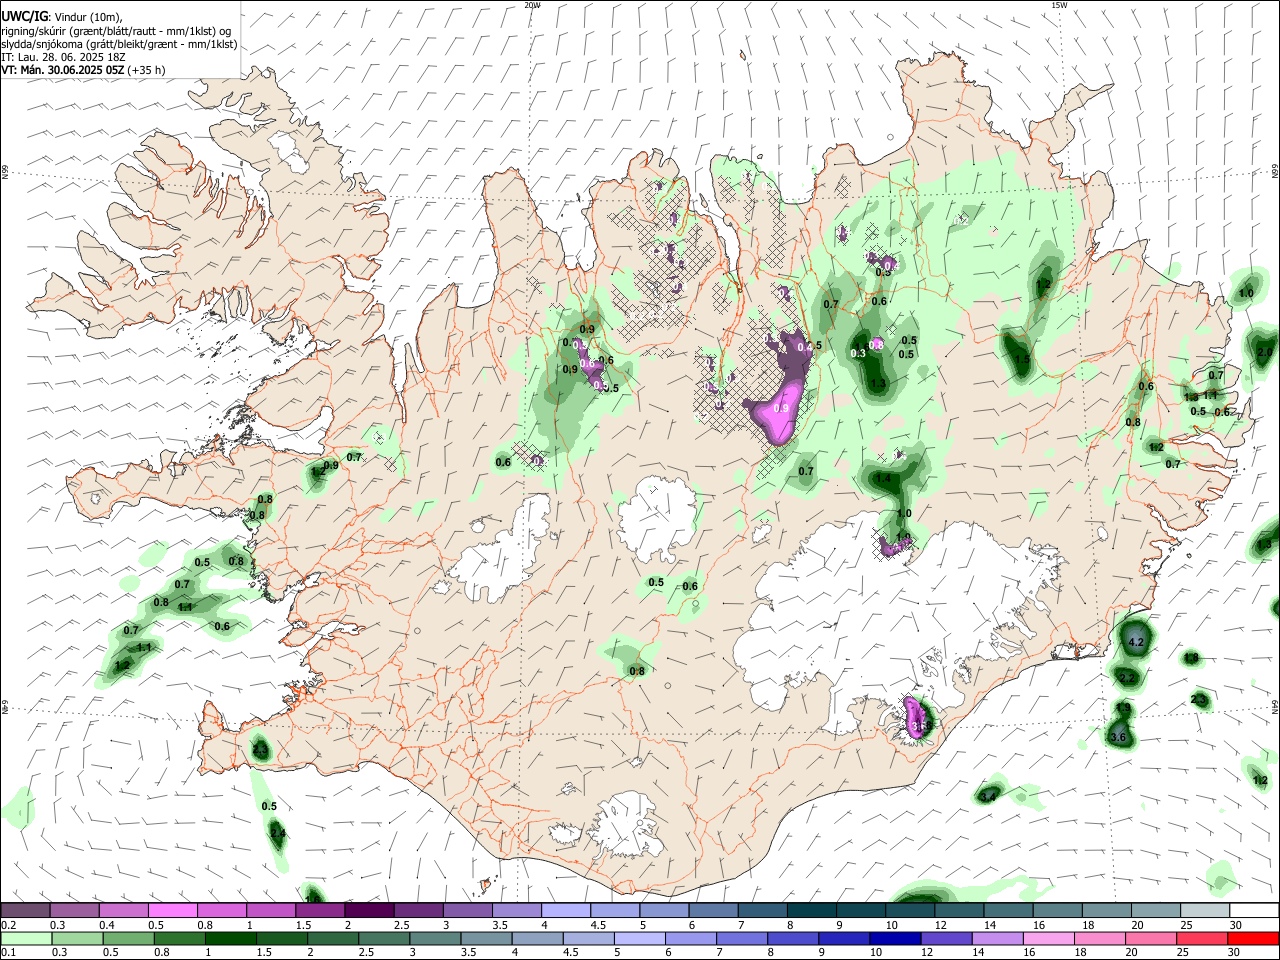Screen dimensions: 1280x960
Task: Click the dark teal 8 swatch in the snow scale
Action: [812, 910]
